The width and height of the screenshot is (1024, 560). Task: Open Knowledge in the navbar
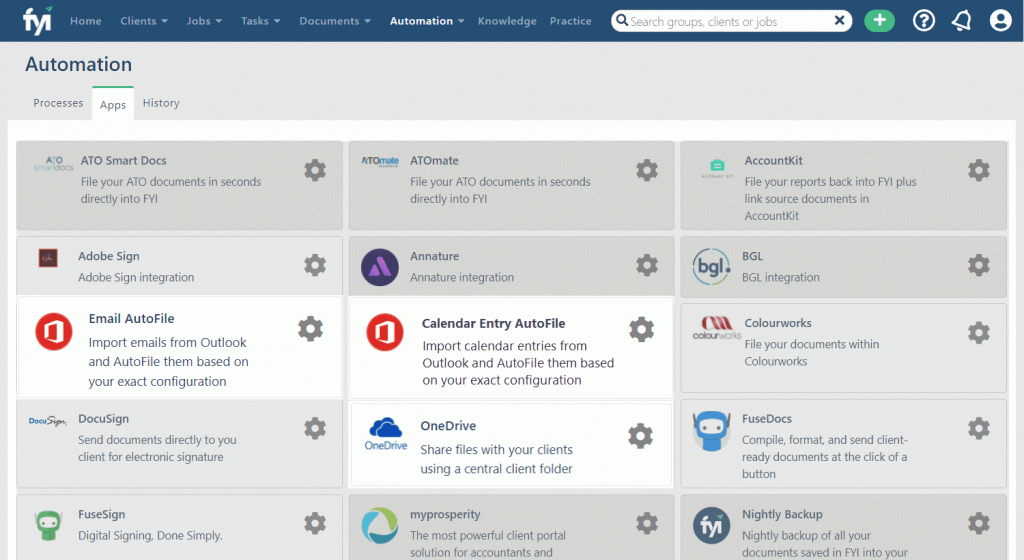pyautogui.click(x=507, y=21)
